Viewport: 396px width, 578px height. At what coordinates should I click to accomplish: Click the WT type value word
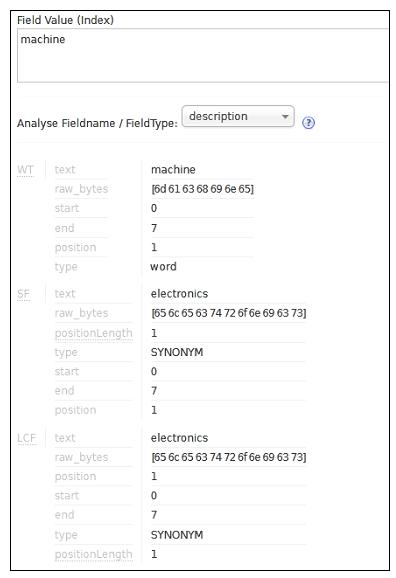tap(163, 267)
